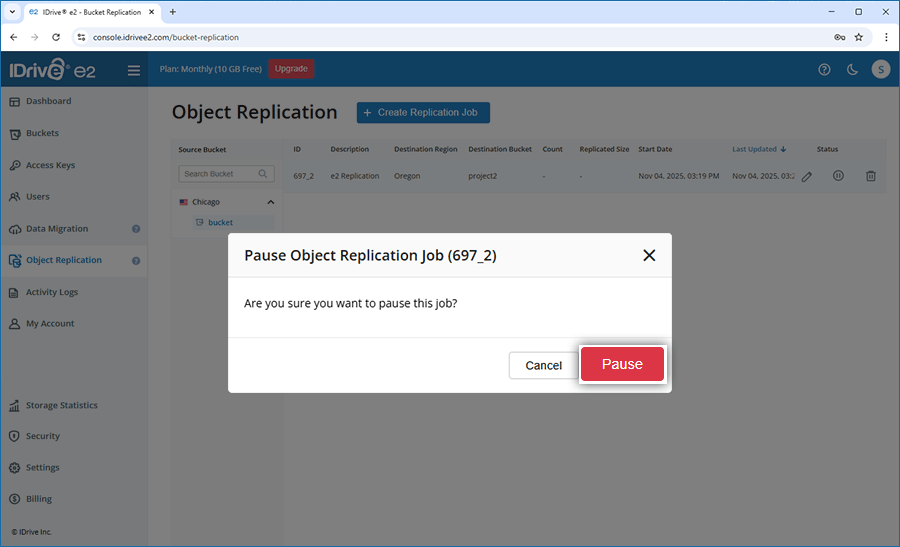Click the red Upgrade plan button
The height and width of the screenshot is (547, 900).
291,69
